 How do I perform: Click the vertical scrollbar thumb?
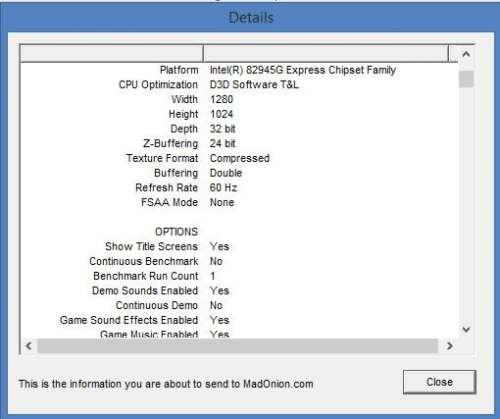tap(466, 79)
